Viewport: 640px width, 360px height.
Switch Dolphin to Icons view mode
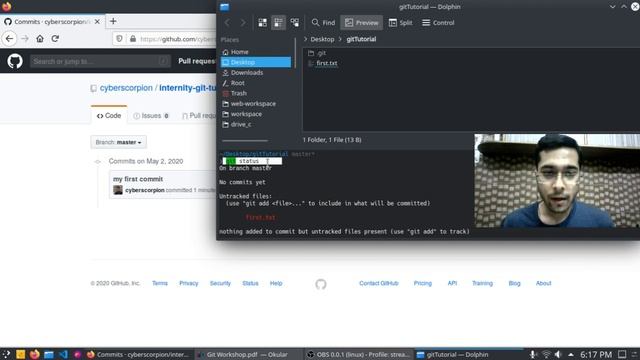point(262,23)
